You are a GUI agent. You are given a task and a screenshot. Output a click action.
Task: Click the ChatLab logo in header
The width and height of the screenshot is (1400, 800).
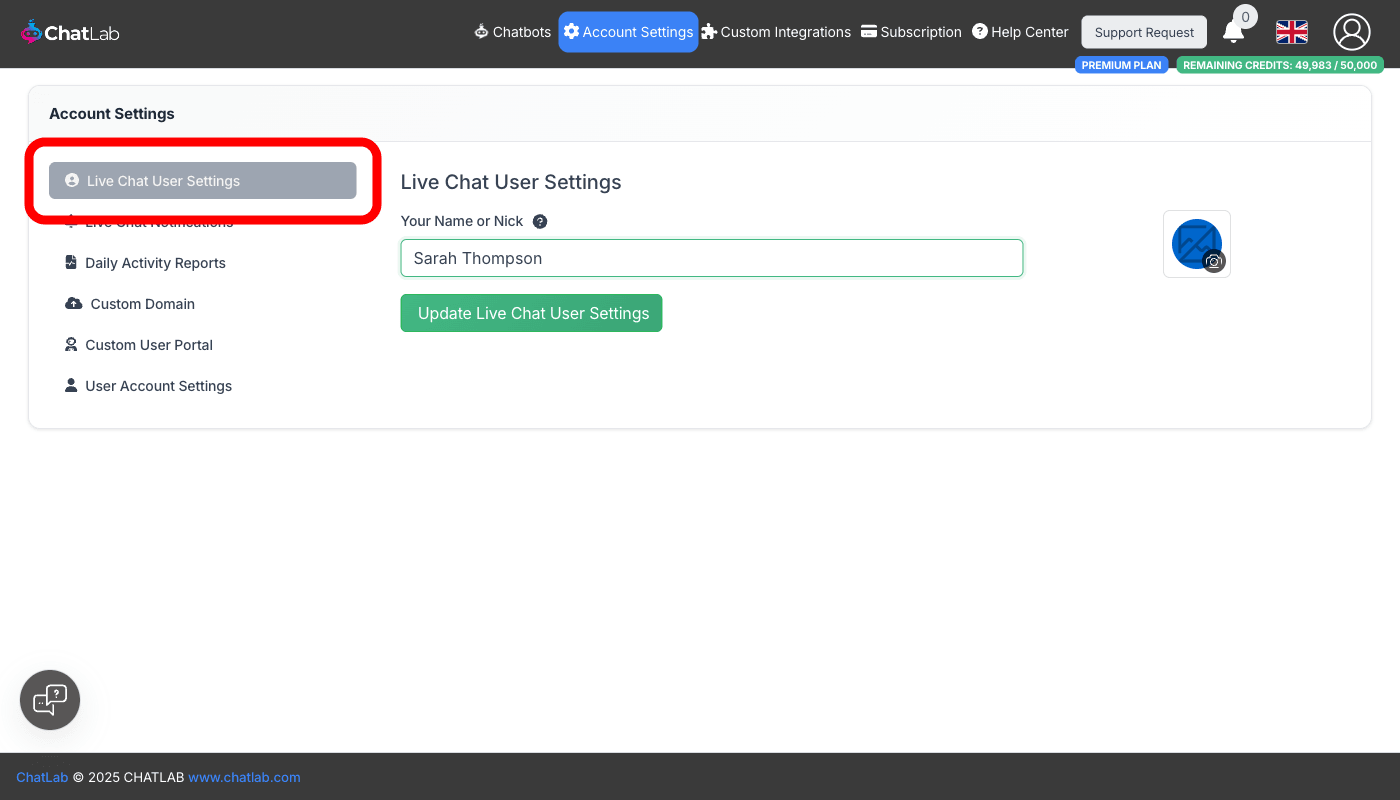(x=70, y=33)
